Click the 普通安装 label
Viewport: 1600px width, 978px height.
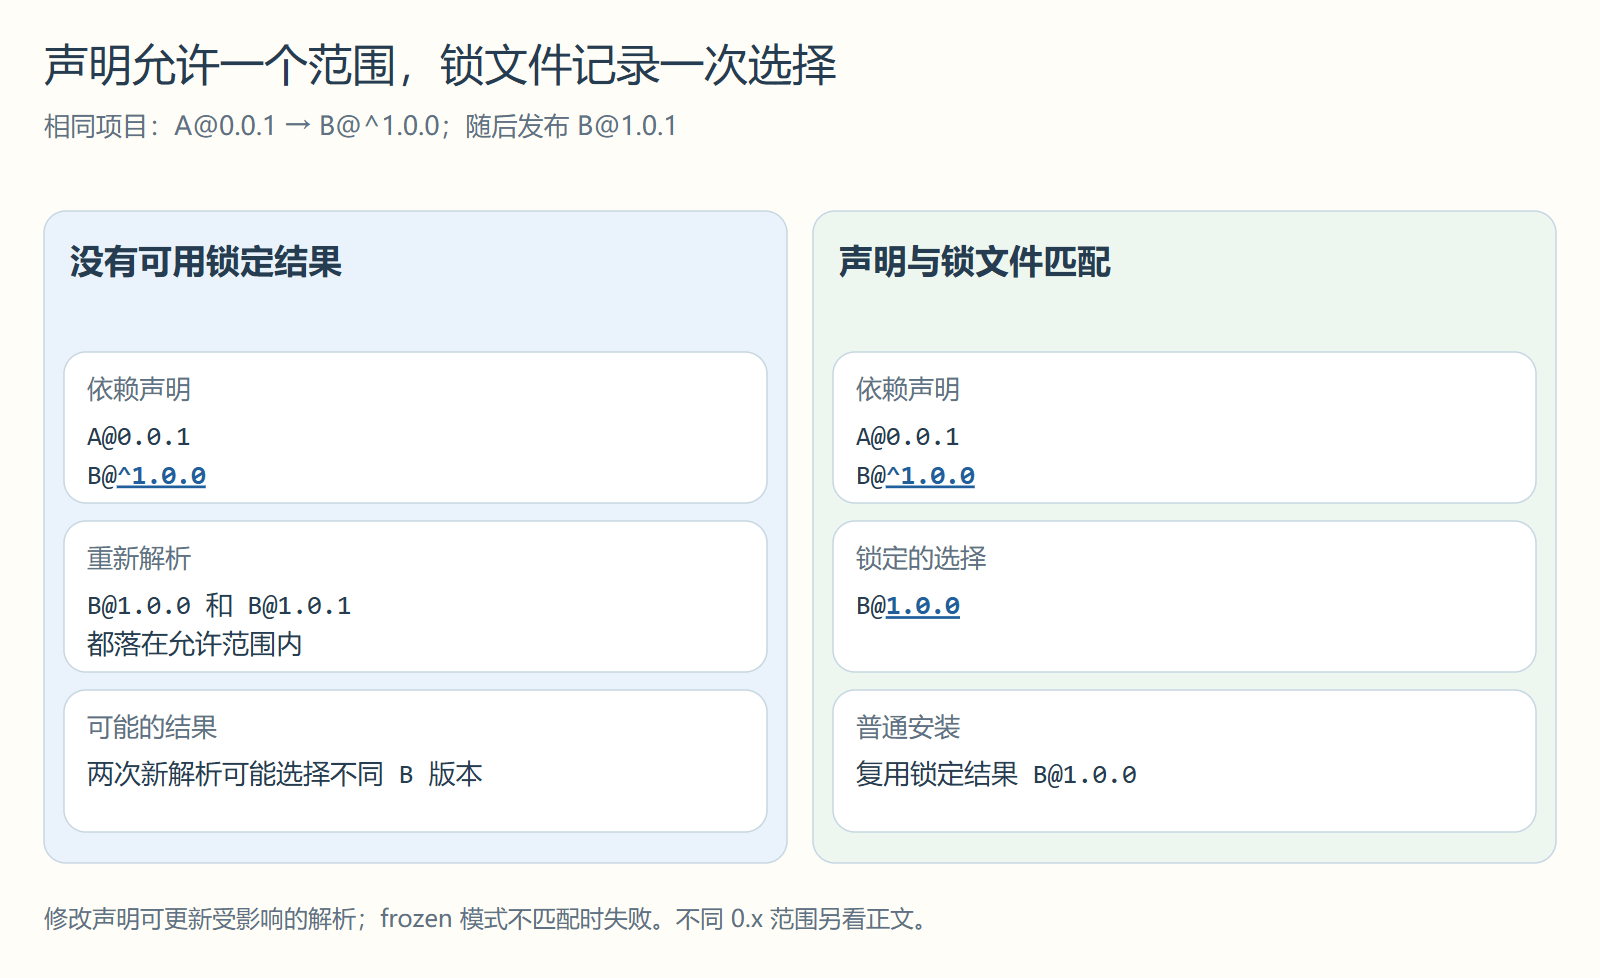[908, 727]
